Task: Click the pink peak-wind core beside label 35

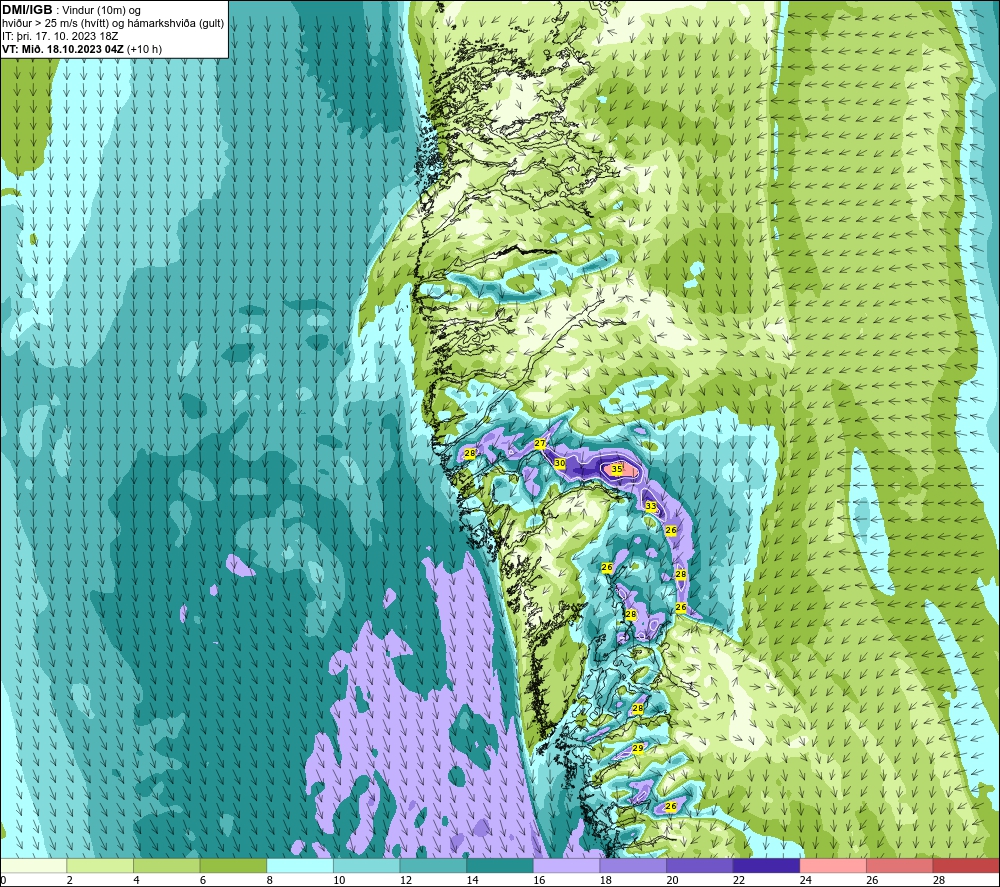Action: pos(628,470)
